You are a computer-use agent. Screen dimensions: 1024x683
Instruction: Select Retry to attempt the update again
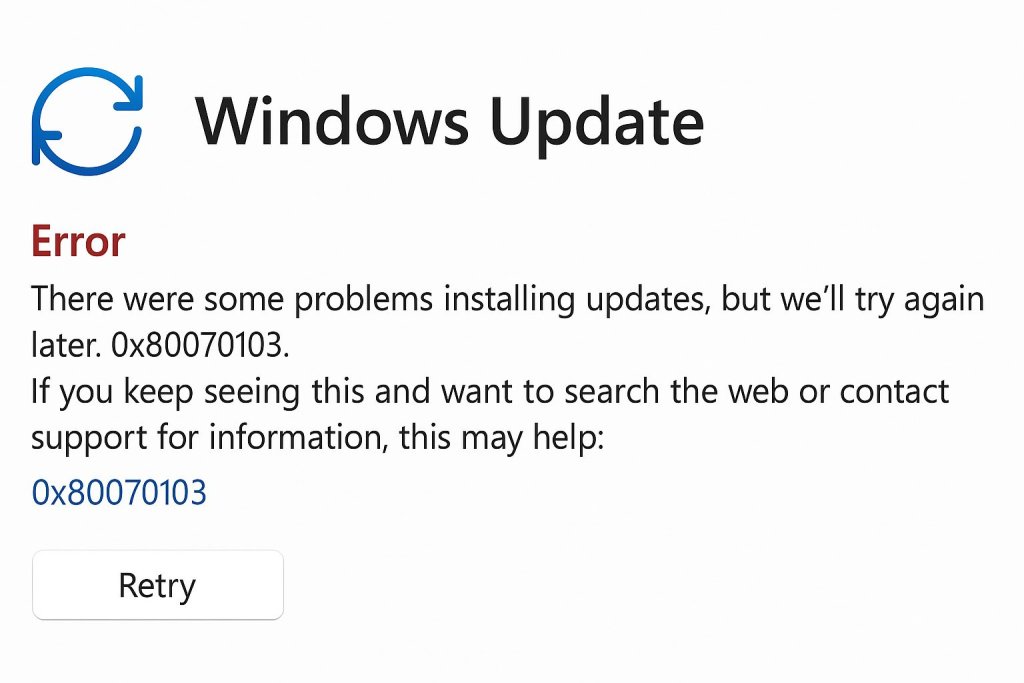[x=157, y=585]
